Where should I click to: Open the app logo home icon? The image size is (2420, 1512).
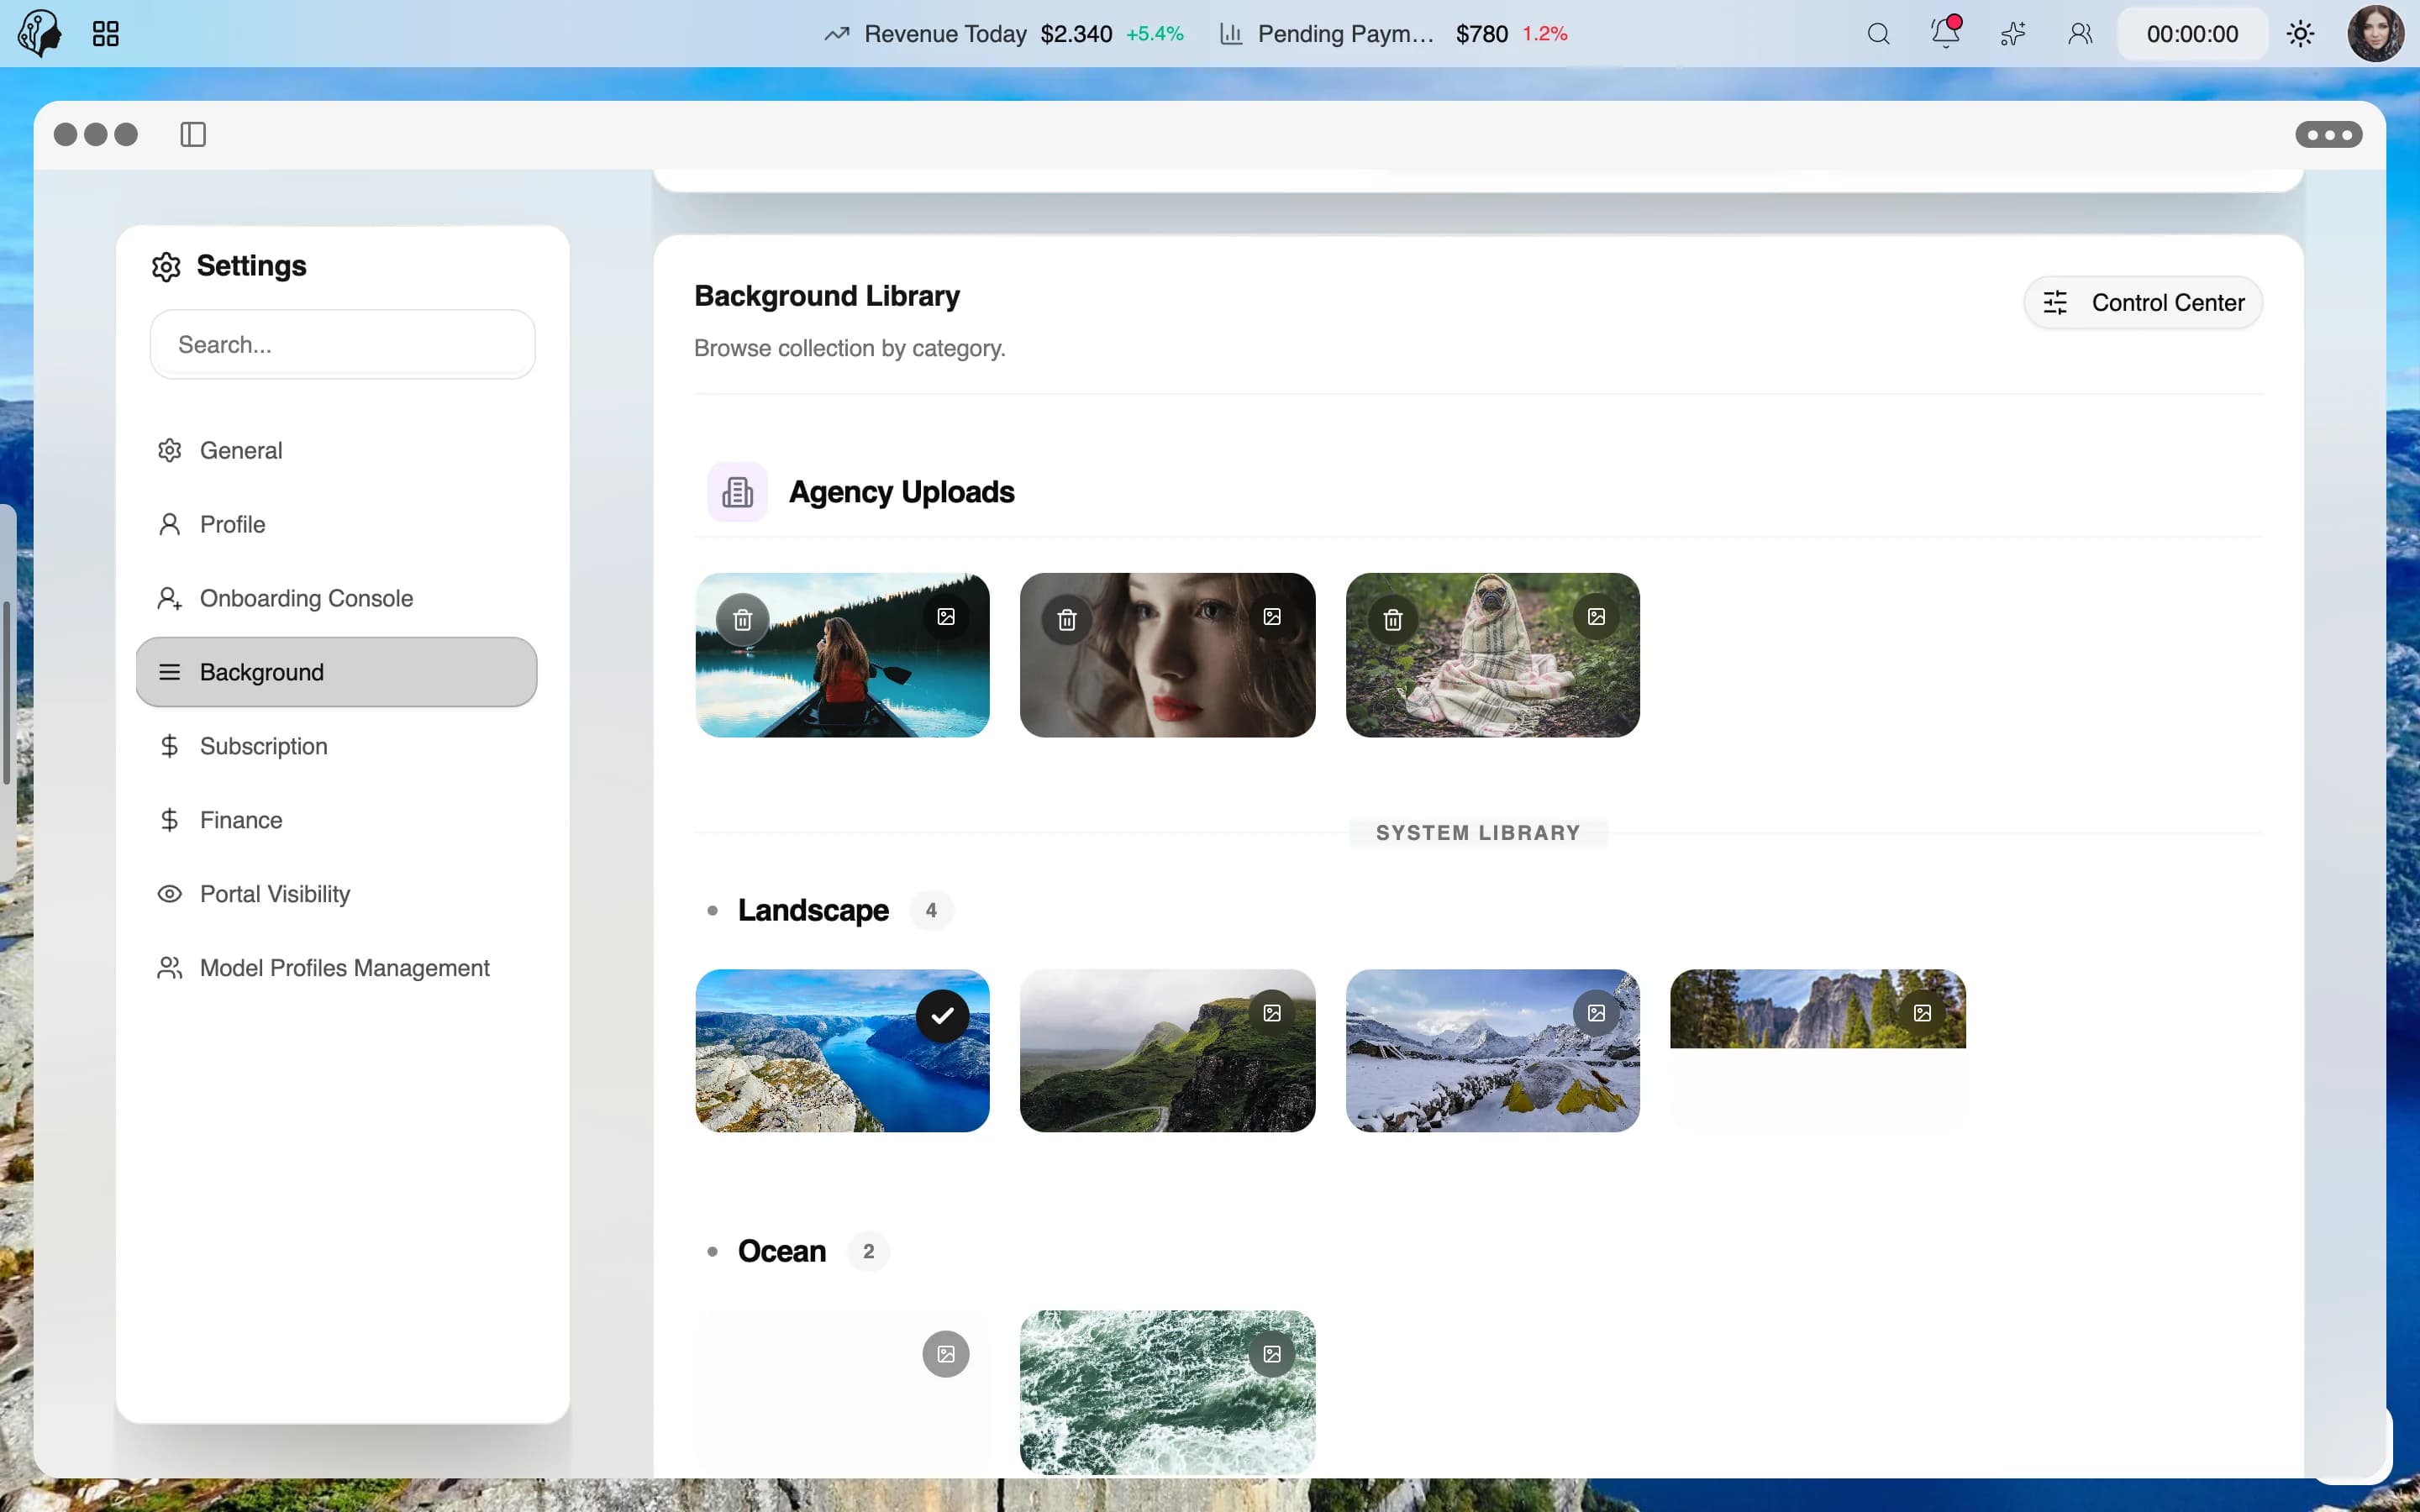pos(40,33)
